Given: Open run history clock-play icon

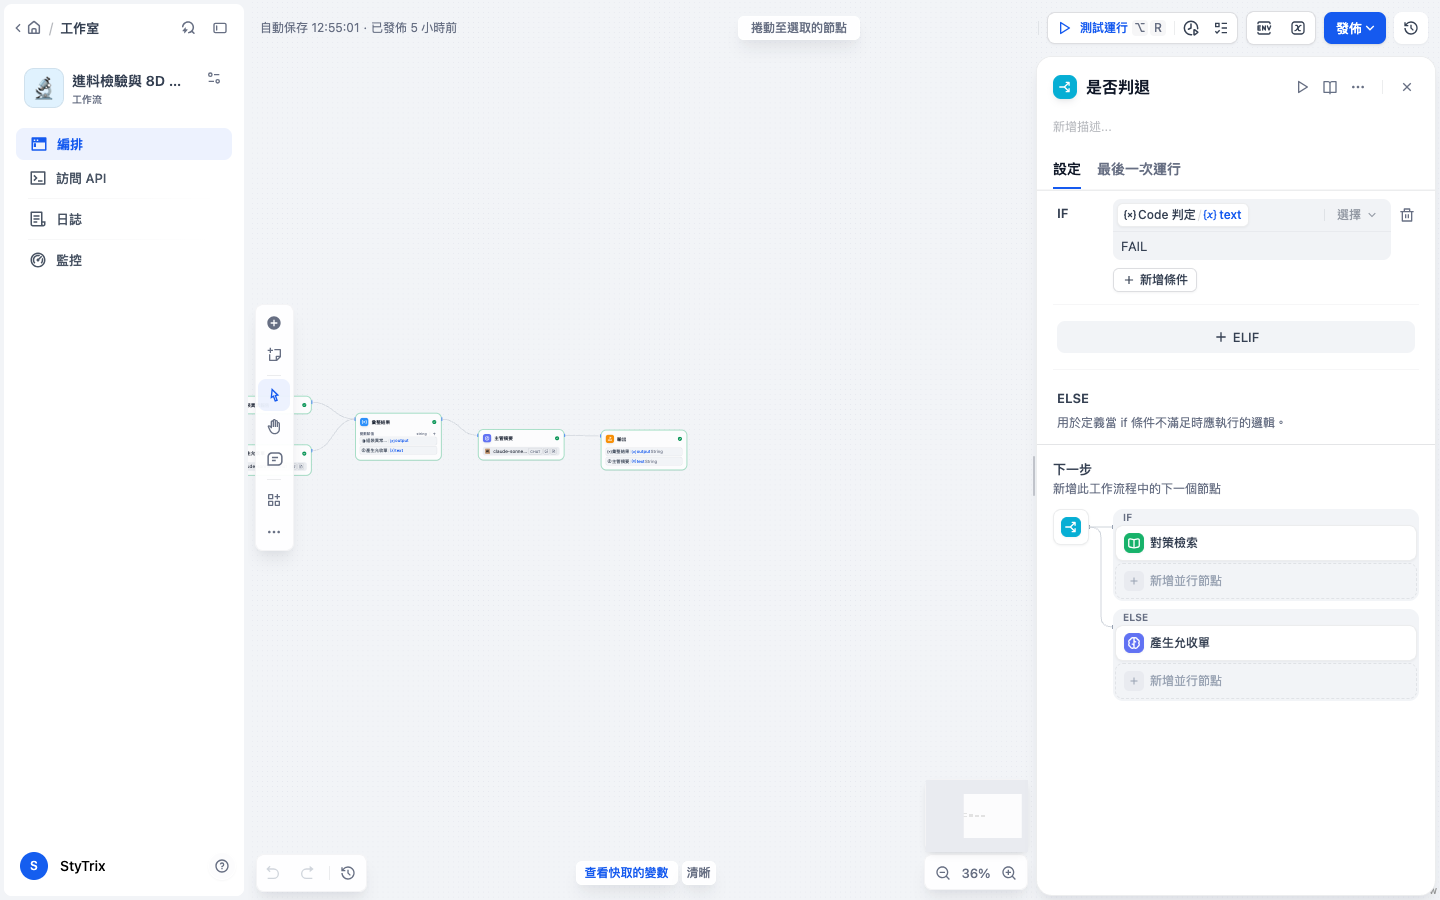Looking at the screenshot, I should 1191,28.
